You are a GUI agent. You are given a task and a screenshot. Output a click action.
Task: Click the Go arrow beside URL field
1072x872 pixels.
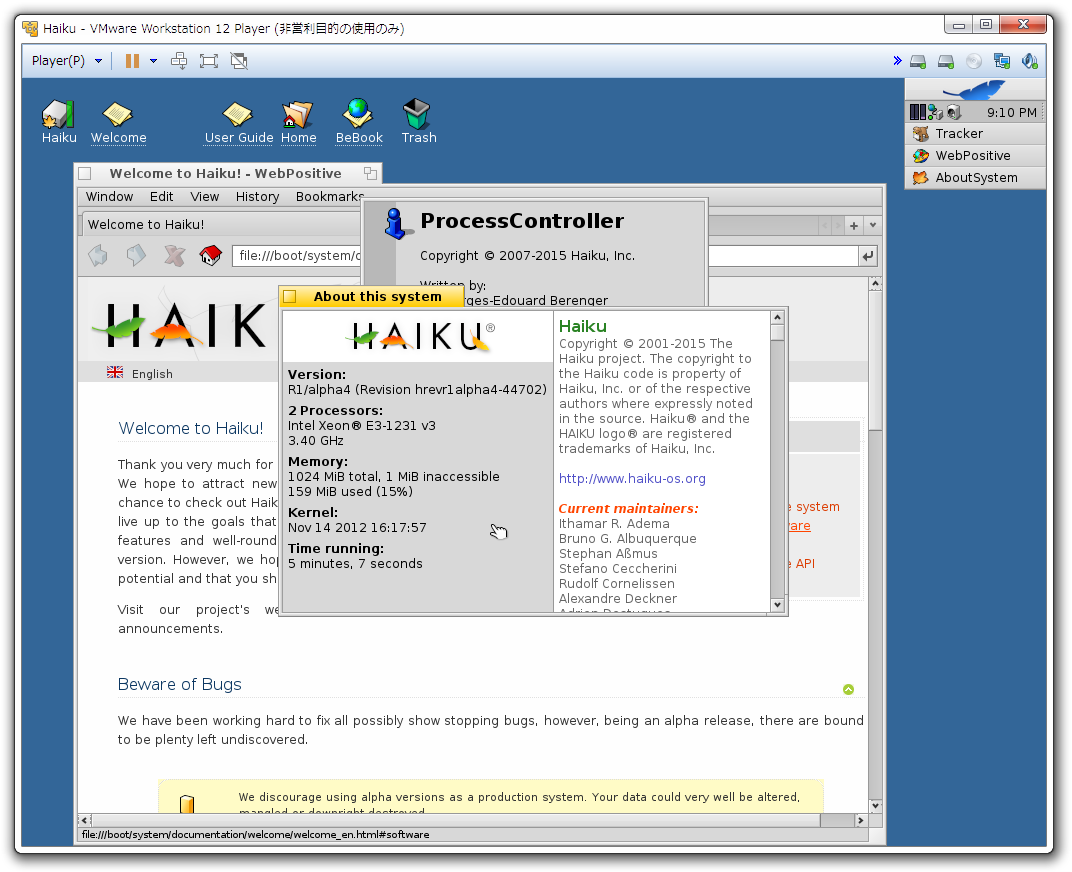(868, 256)
